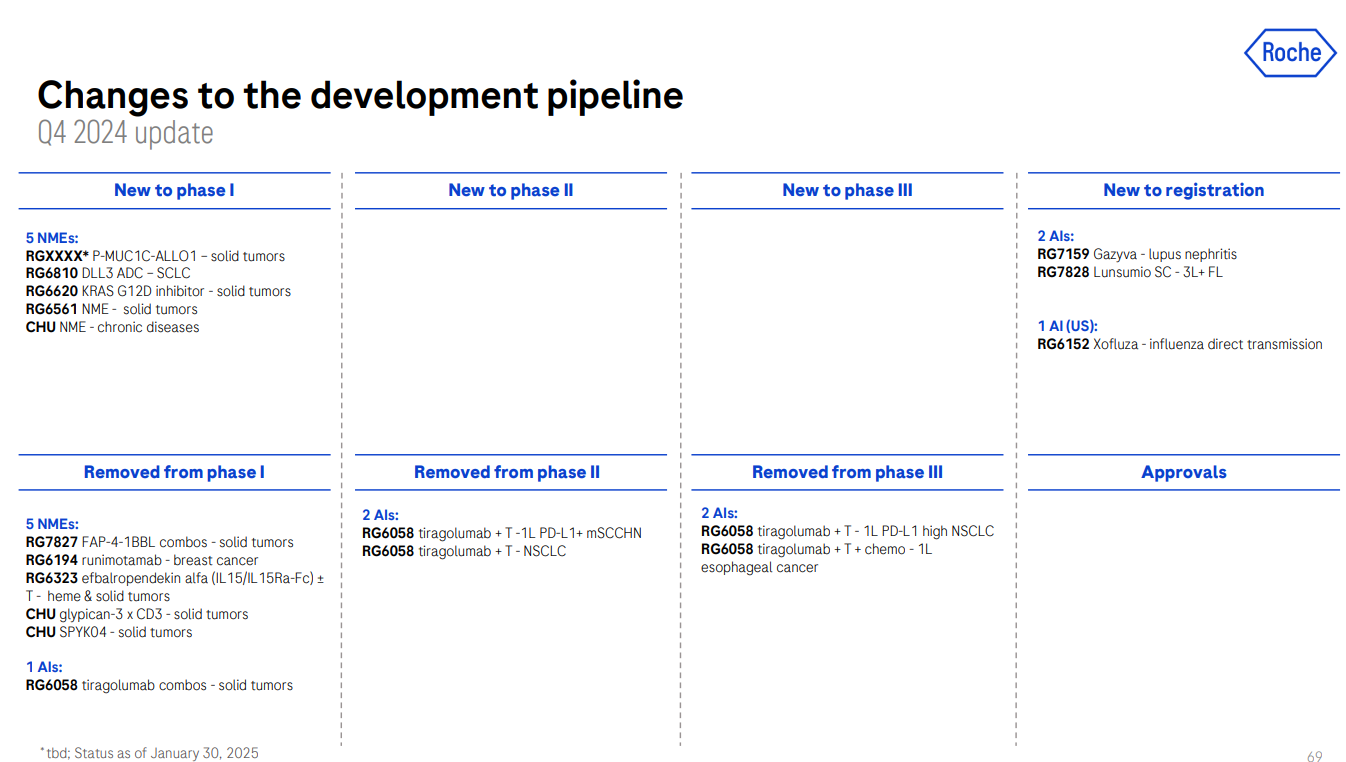This screenshot has width=1346, height=762.
Task: Click "2 AIs:" under Removed from phase III
Action: pyautogui.click(x=720, y=513)
